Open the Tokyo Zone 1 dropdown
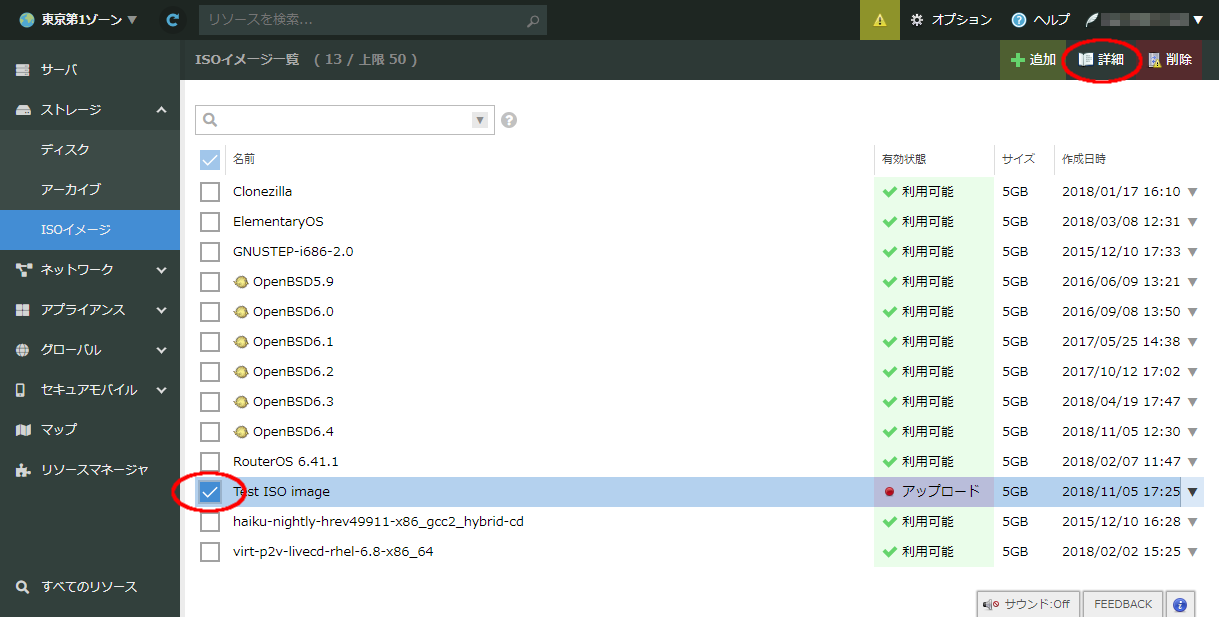The height and width of the screenshot is (617, 1219). tap(78, 20)
